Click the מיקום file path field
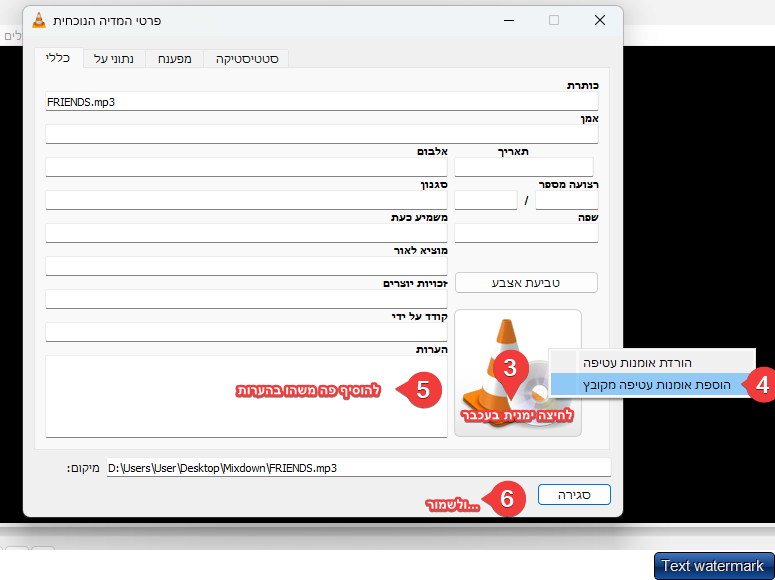 359,468
